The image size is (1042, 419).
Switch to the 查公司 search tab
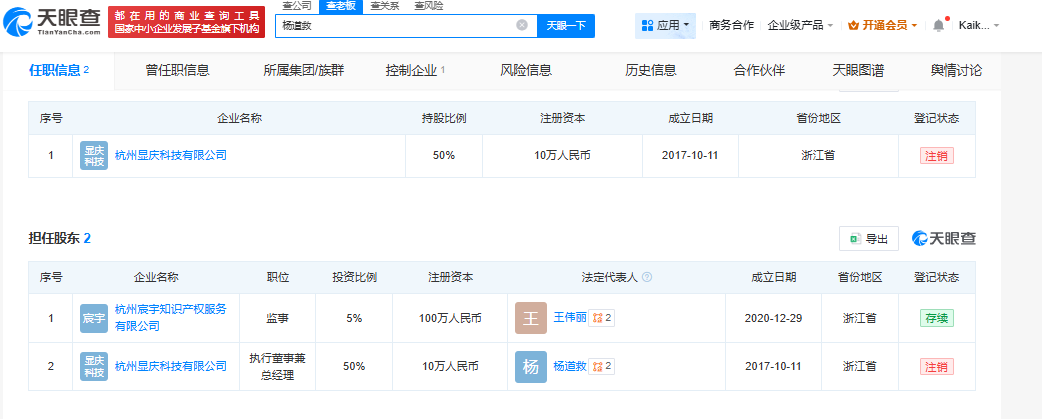(x=296, y=6)
